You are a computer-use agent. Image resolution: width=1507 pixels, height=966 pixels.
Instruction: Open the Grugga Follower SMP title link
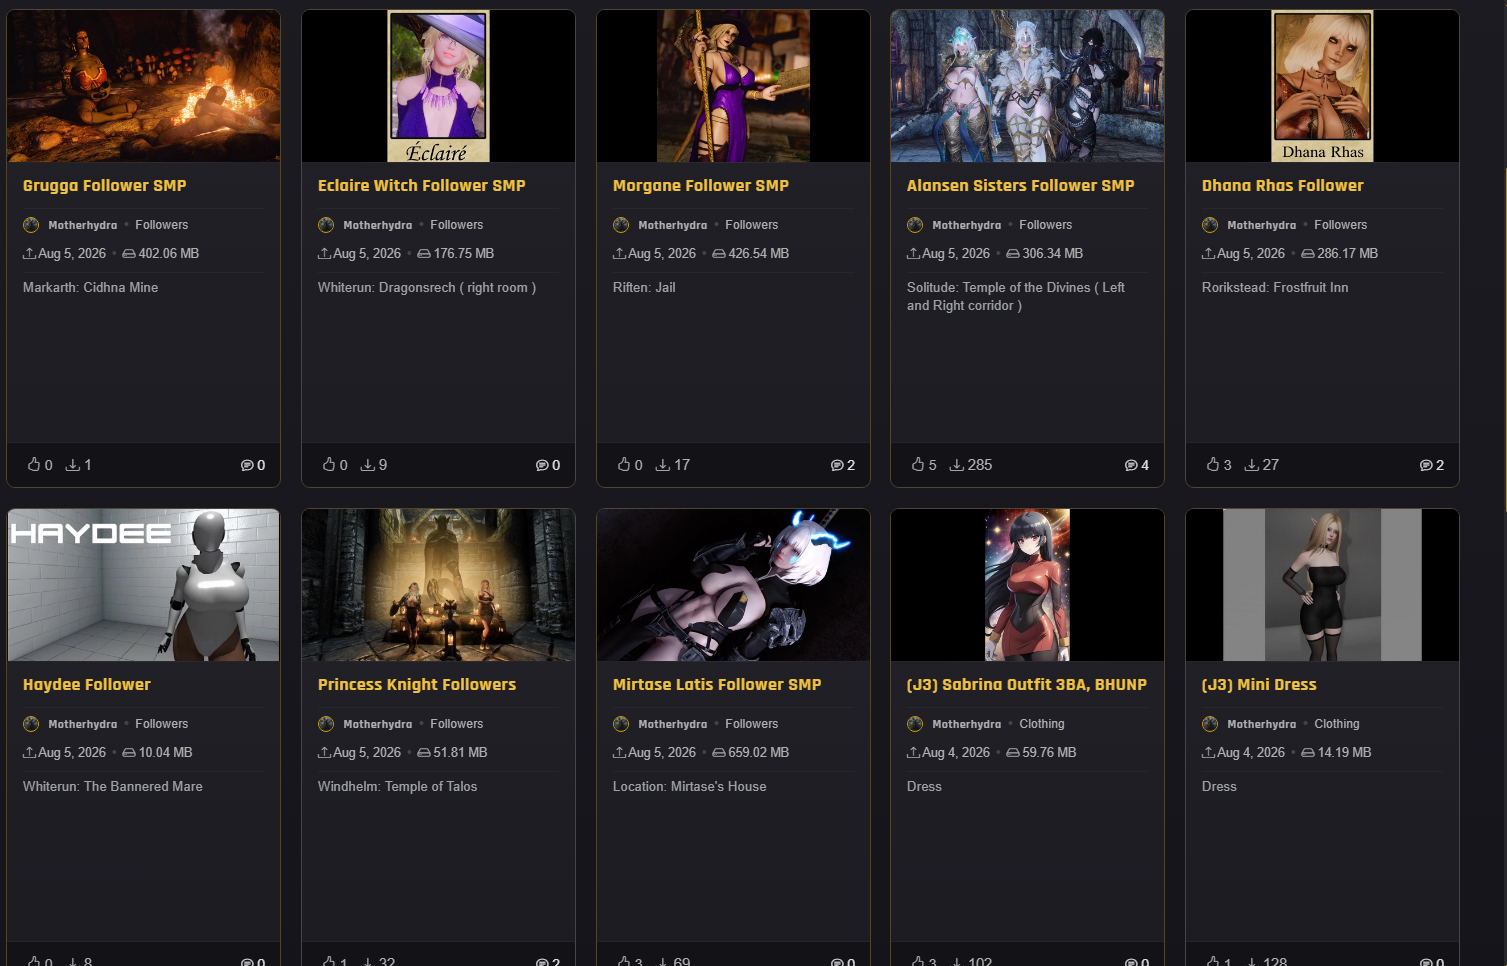click(x=105, y=186)
